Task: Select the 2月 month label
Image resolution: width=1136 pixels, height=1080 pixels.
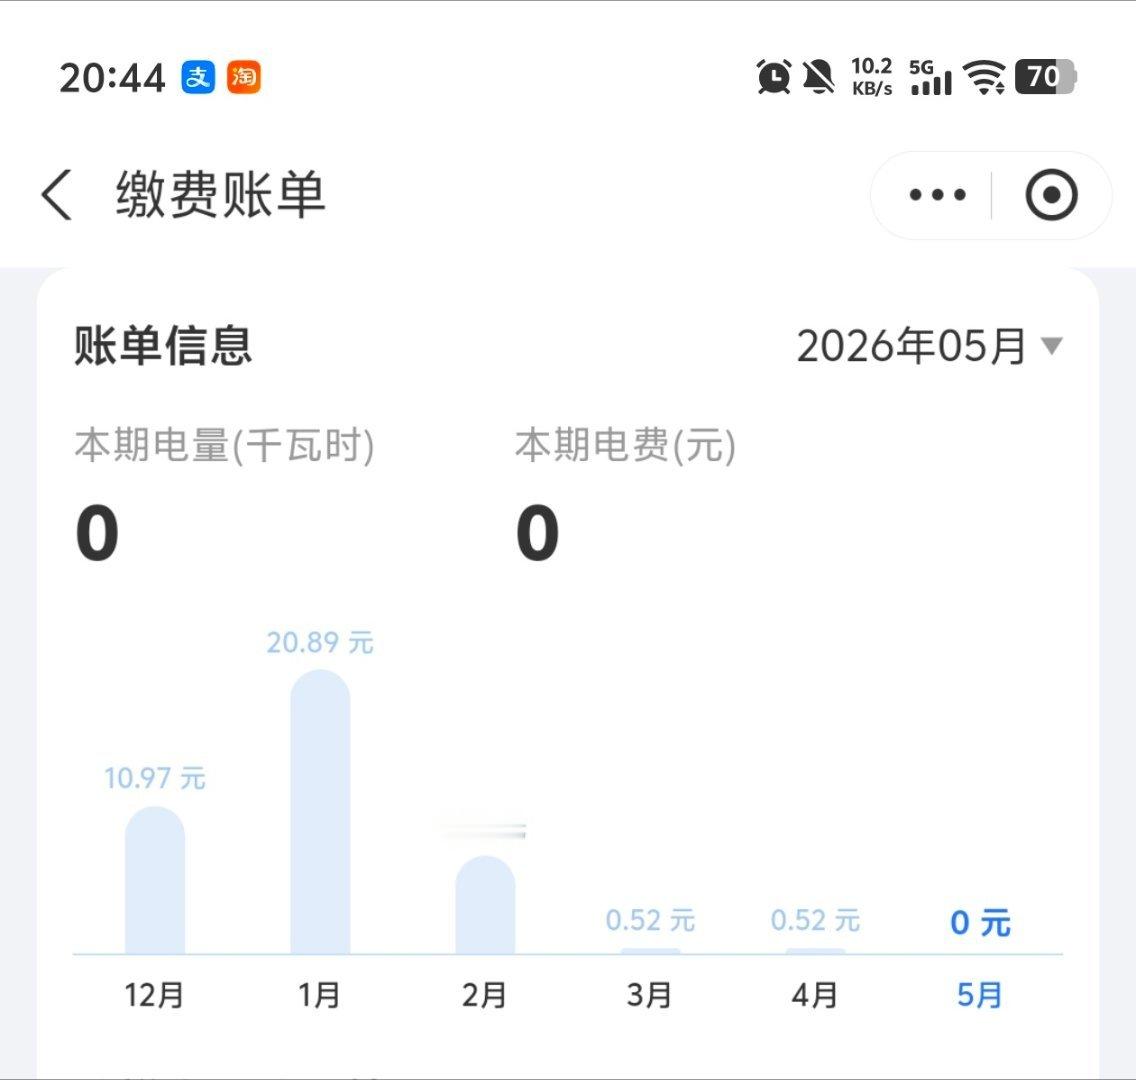Action: pos(484,995)
